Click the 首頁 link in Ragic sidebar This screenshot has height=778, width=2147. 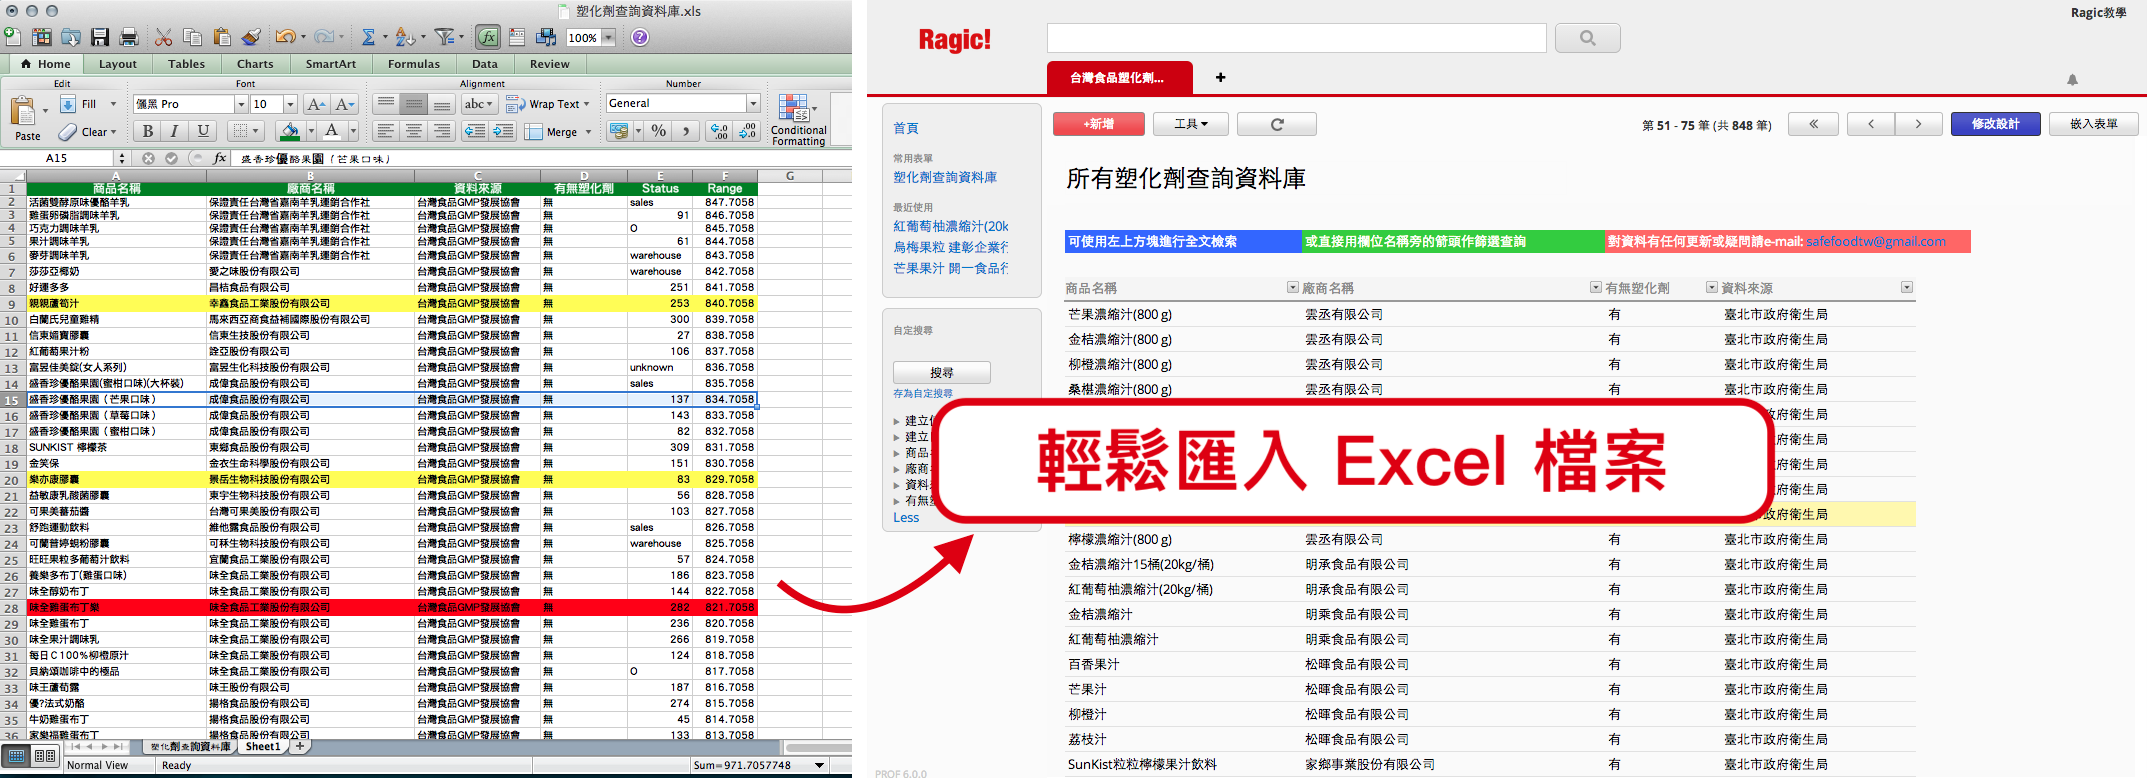(x=906, y=128)
